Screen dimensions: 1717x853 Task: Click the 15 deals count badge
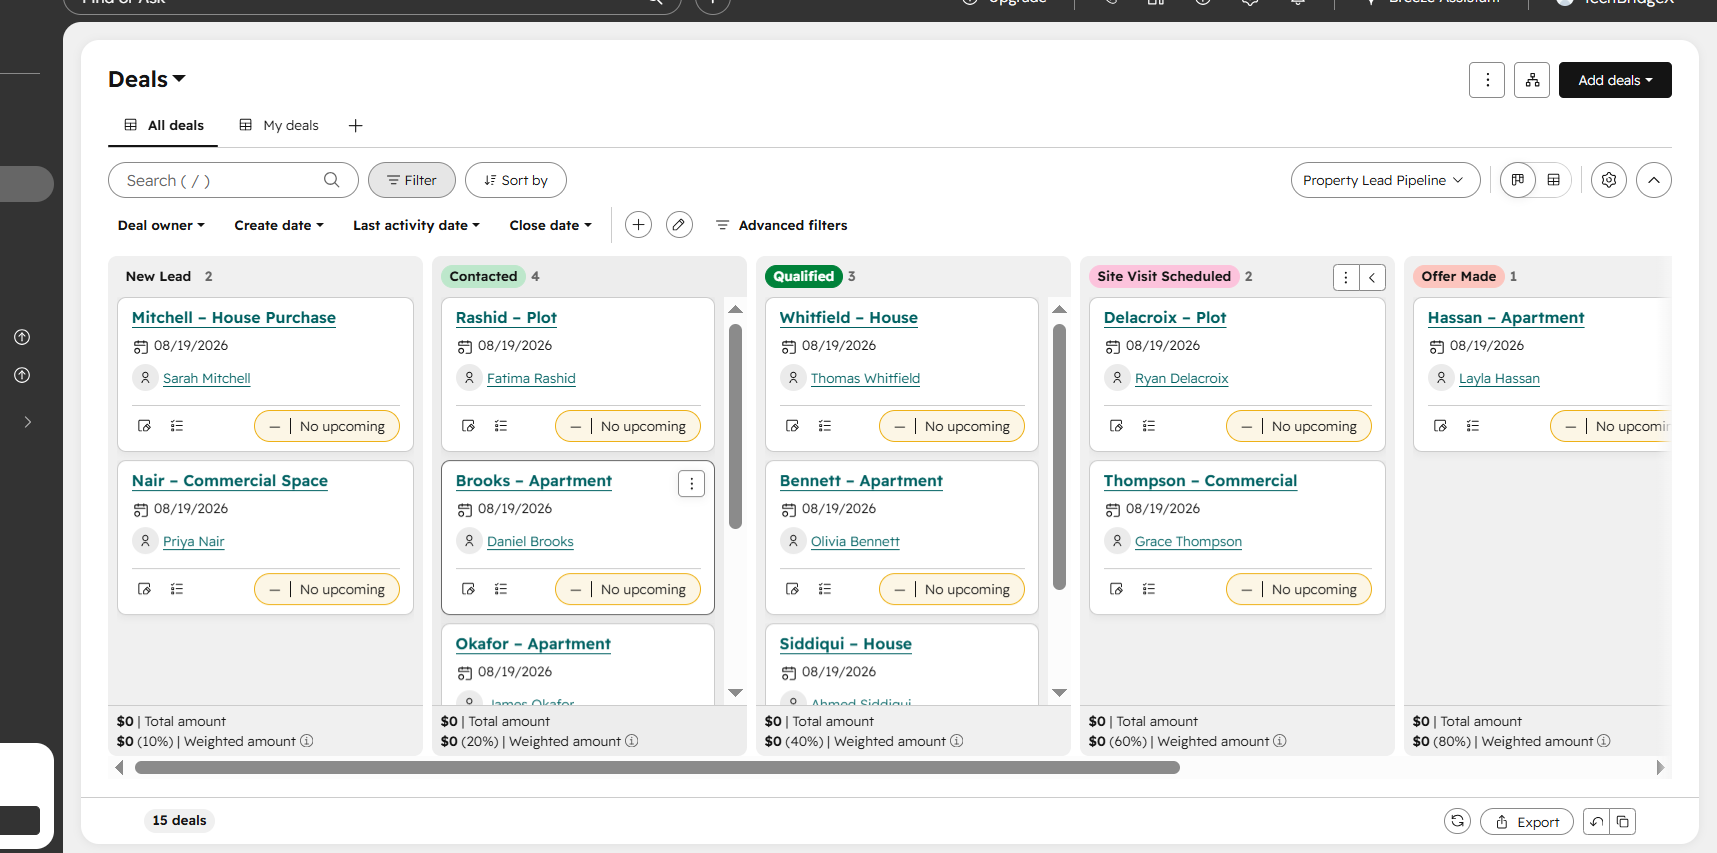point(180,820)
